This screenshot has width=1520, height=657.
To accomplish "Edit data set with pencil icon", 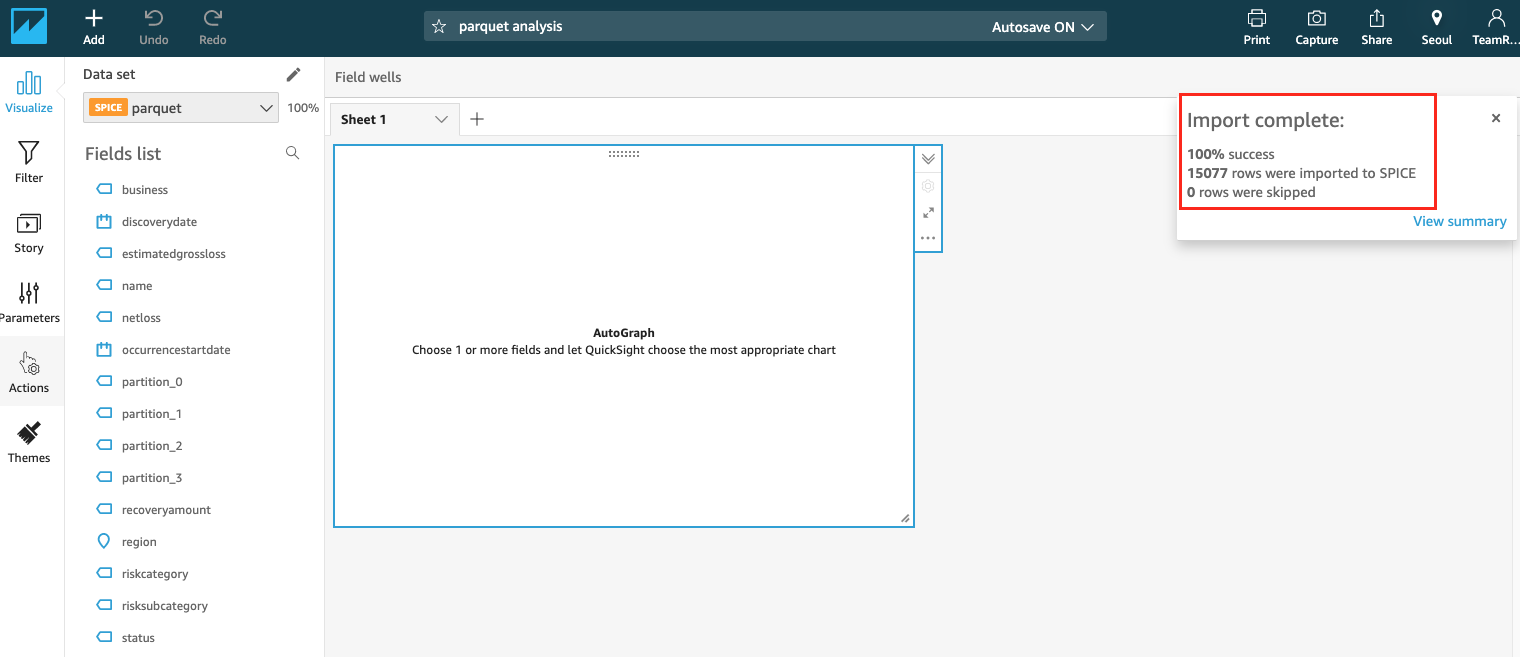I will [293, 74].
